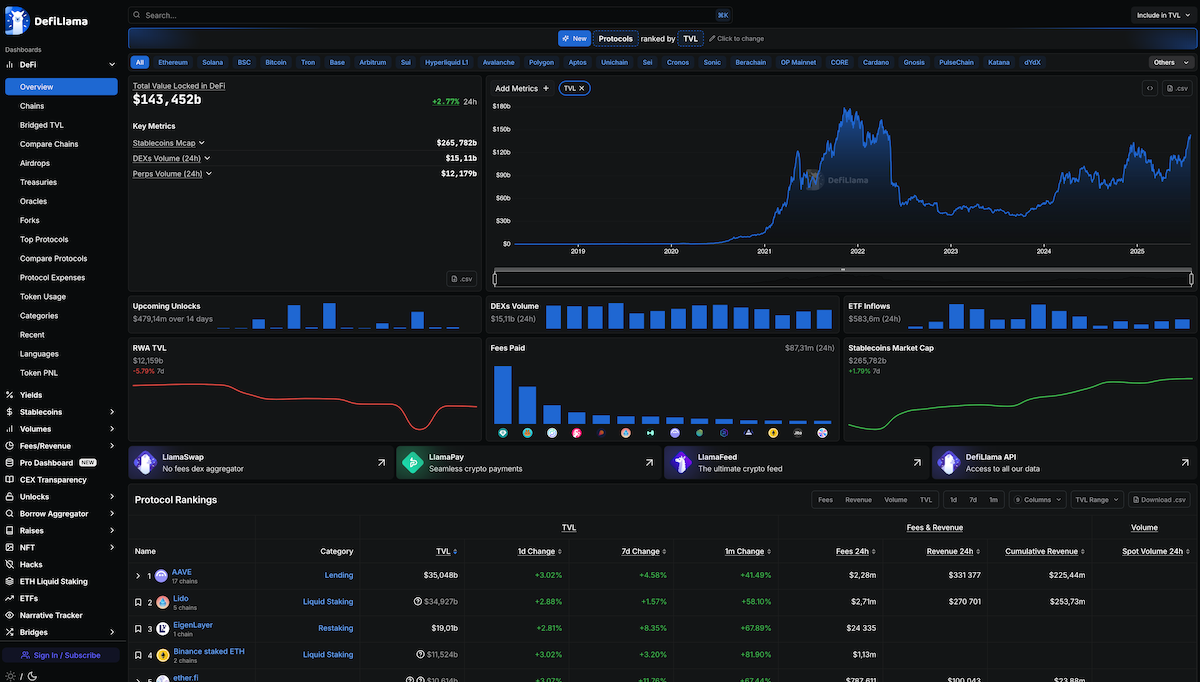Viewport: 1200px width, 682px height.
Task: Expand the Bridges sidebar menu
Action: click(x=111, y=632)
